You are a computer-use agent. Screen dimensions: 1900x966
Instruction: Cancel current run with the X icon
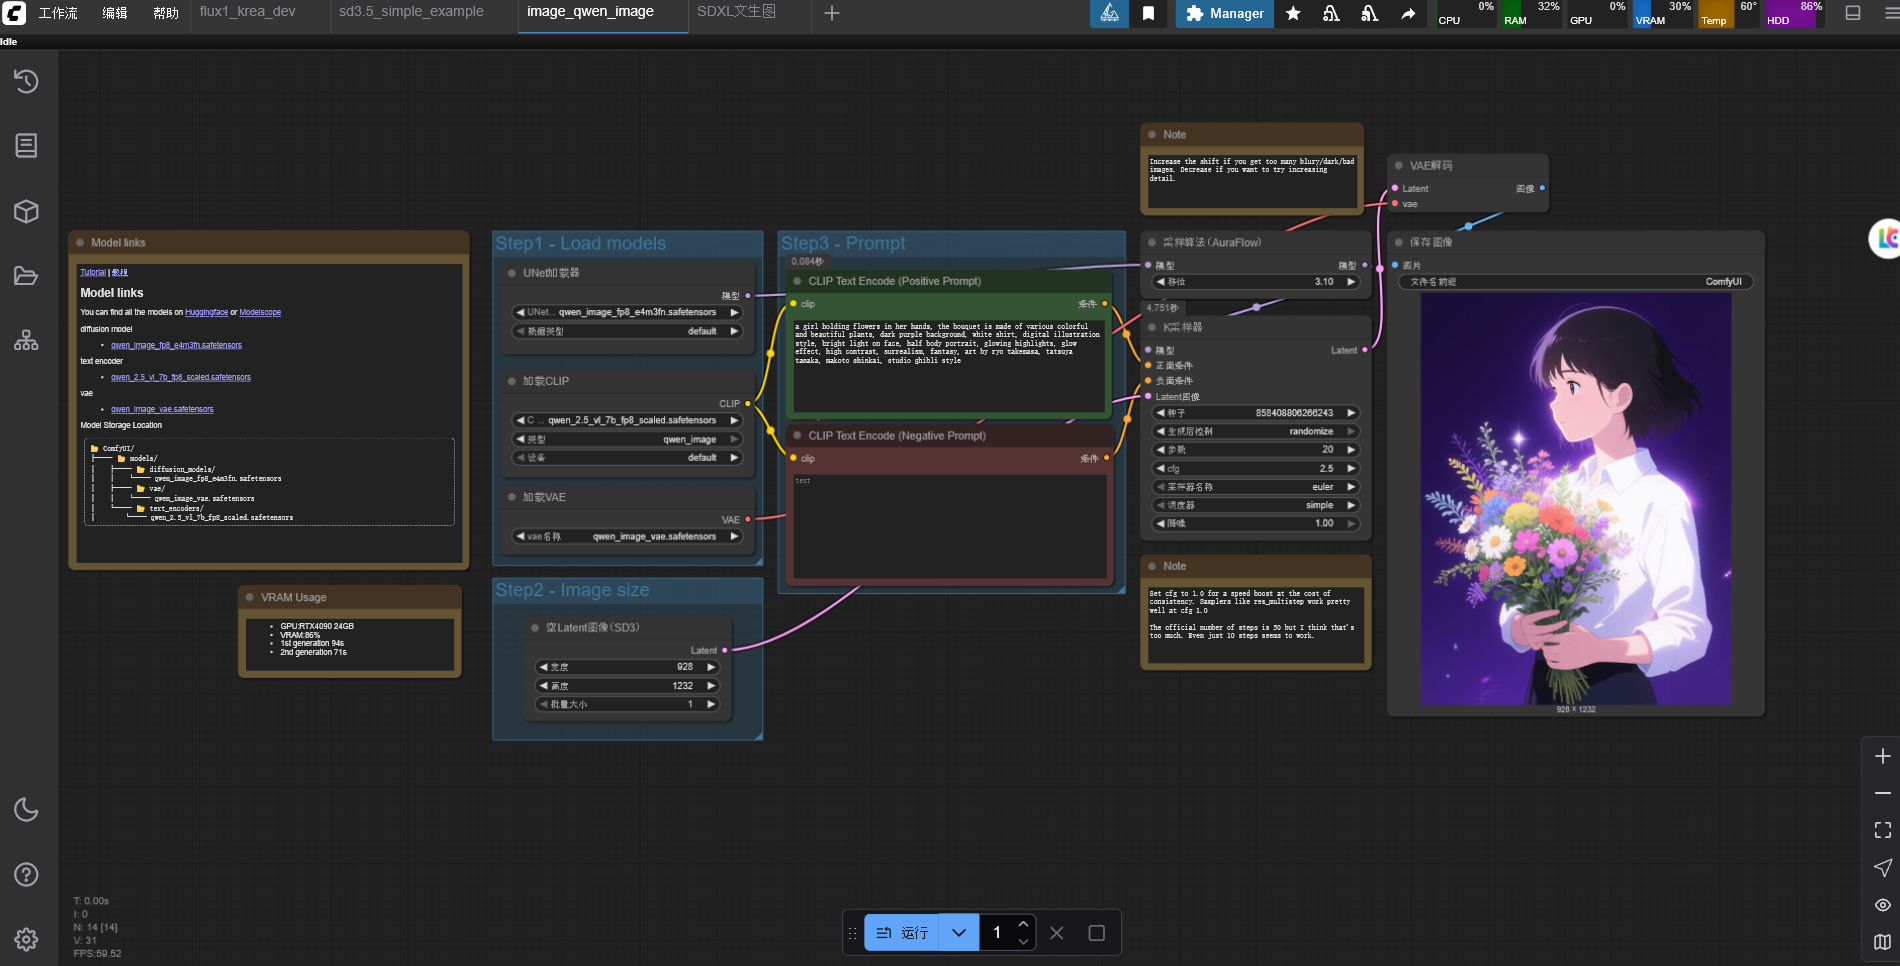pos(1057,933)
